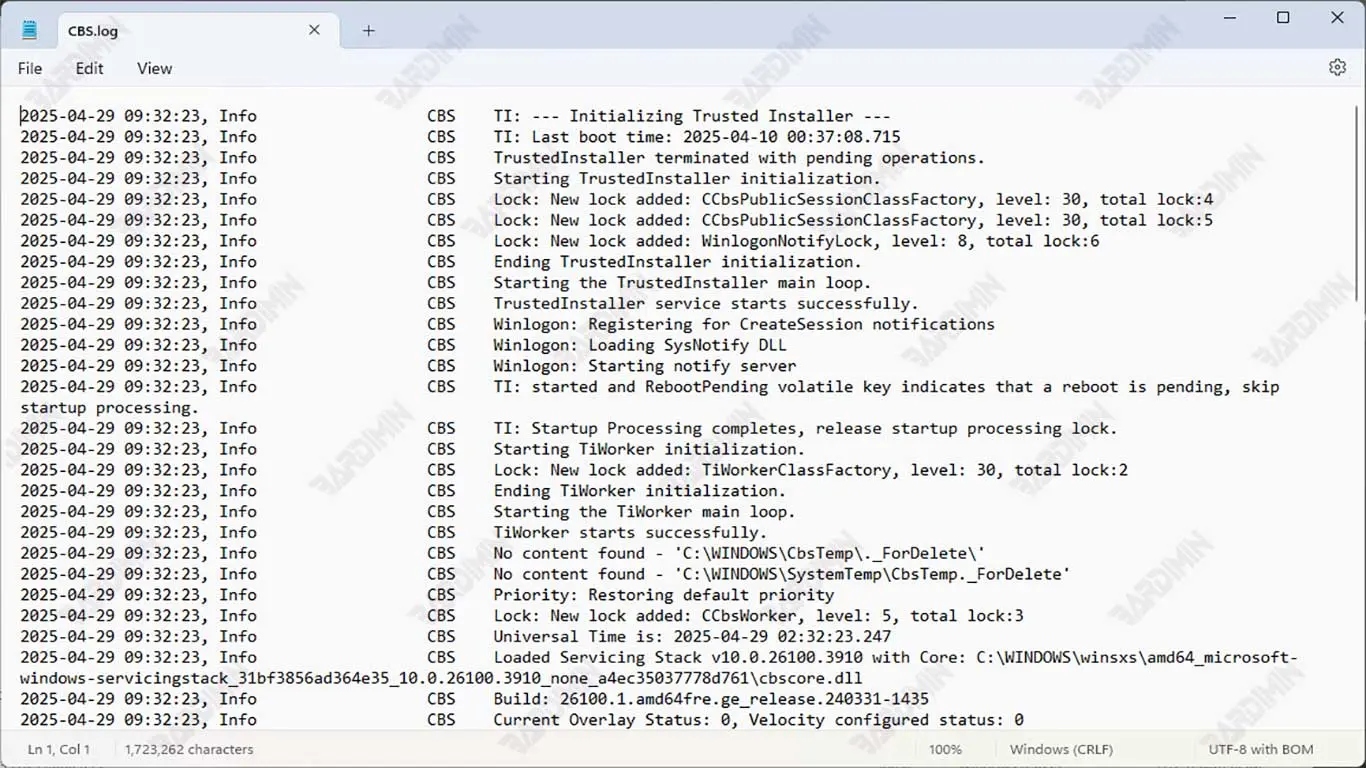Click the Ln 1, Col 1 position indicator

58,749
